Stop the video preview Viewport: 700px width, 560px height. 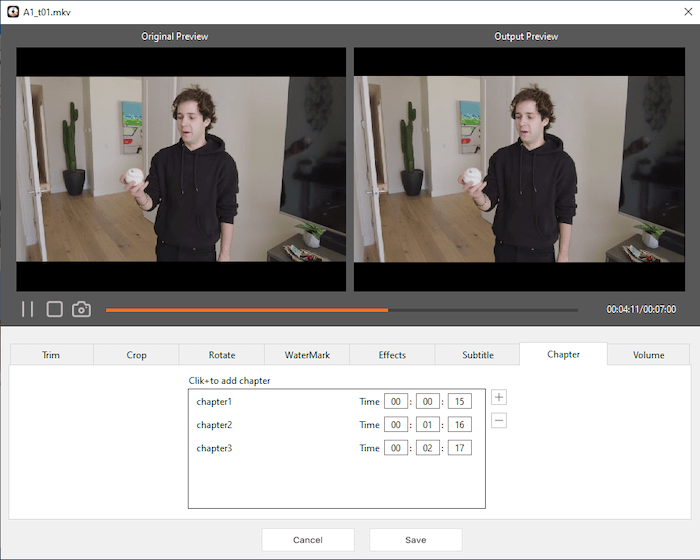55,310
